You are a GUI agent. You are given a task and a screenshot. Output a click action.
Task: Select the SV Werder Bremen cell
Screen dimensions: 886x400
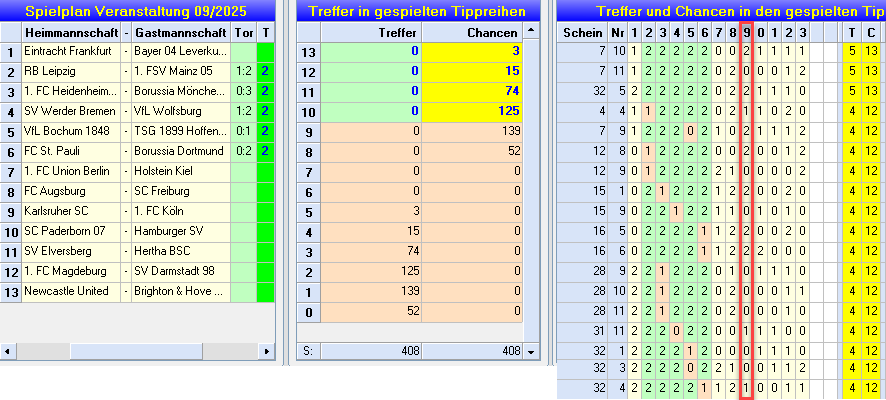pyautogui.click(x=71, y=112)
